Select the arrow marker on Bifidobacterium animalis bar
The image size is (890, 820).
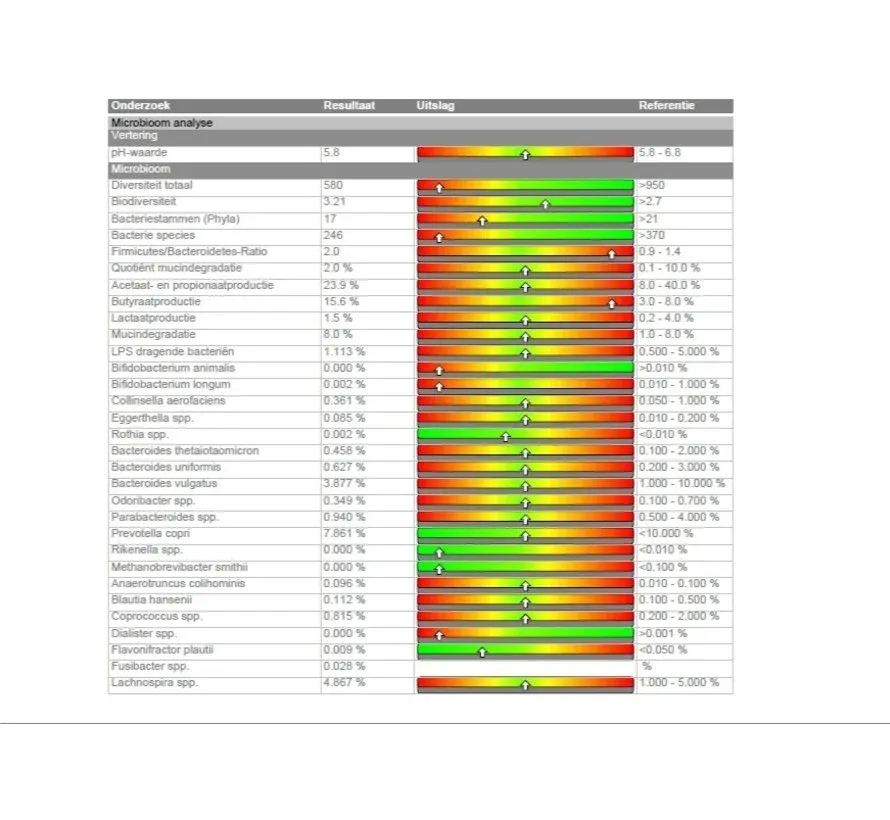441,369
